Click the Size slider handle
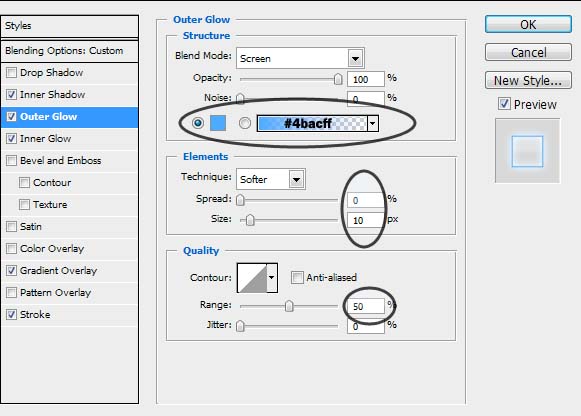Screen dimensions: 581x416 250,220
